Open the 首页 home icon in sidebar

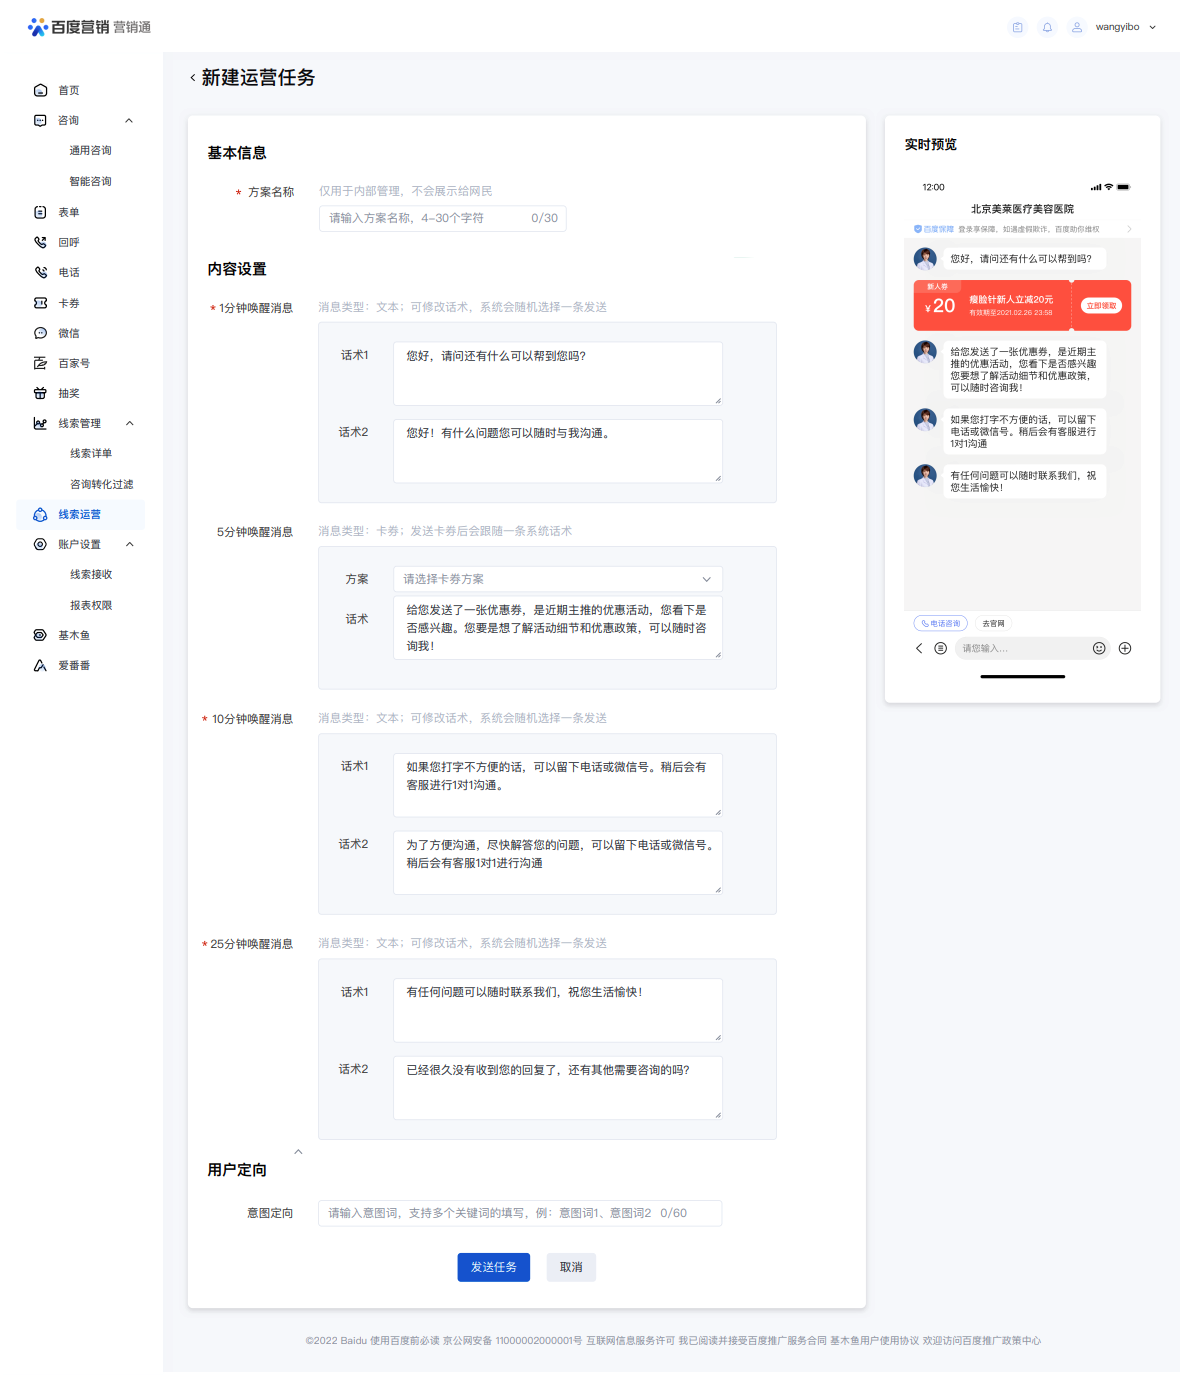(40, 90)
